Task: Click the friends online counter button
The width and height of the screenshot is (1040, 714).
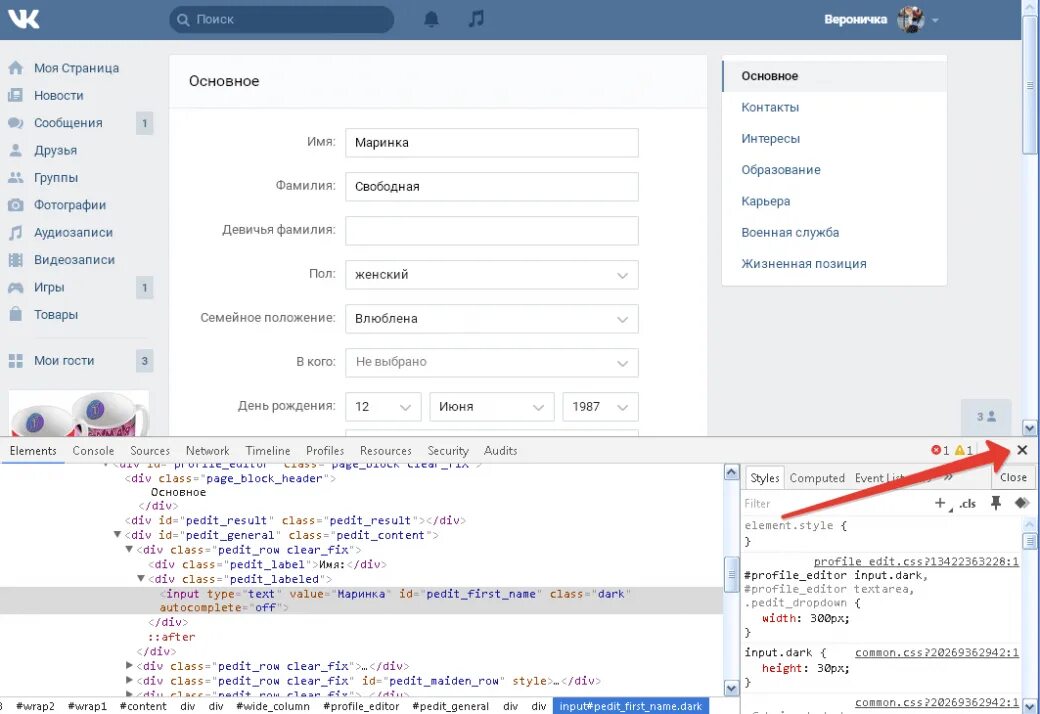Action: (x=986, y=417)
